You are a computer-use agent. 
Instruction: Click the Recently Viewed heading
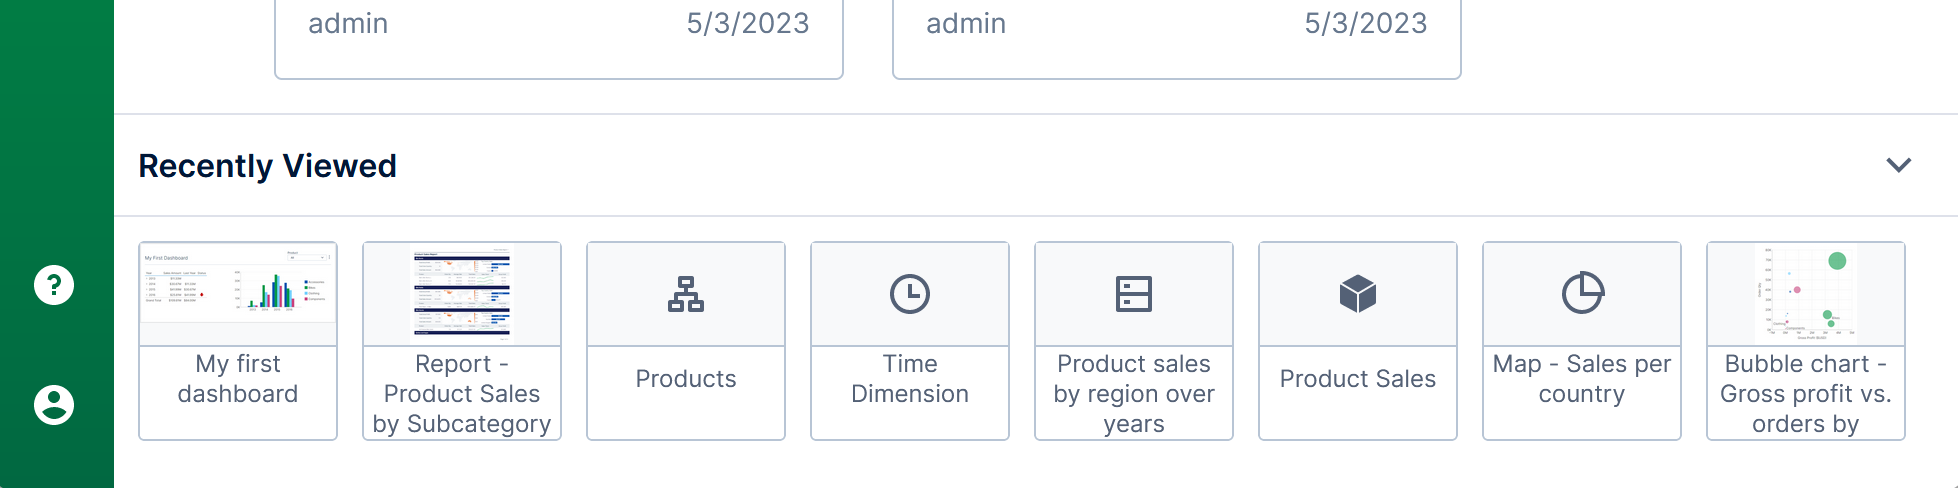tap(268, 165)
